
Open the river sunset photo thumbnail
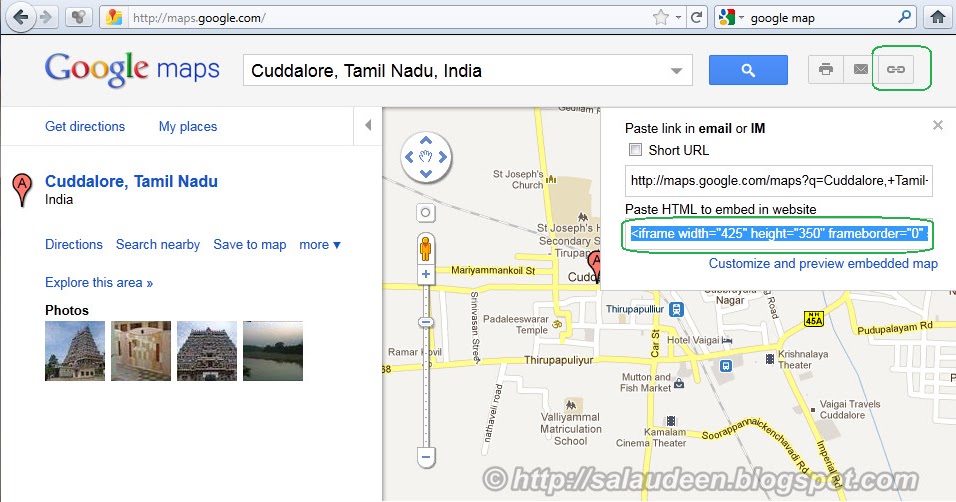tap(273, 351)
